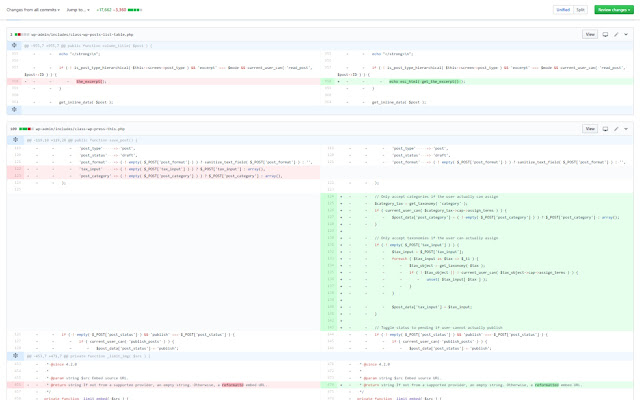Switch to Unified diff view
The height and width of the screenshot is (400, 640).
click(x=564, y=9)
